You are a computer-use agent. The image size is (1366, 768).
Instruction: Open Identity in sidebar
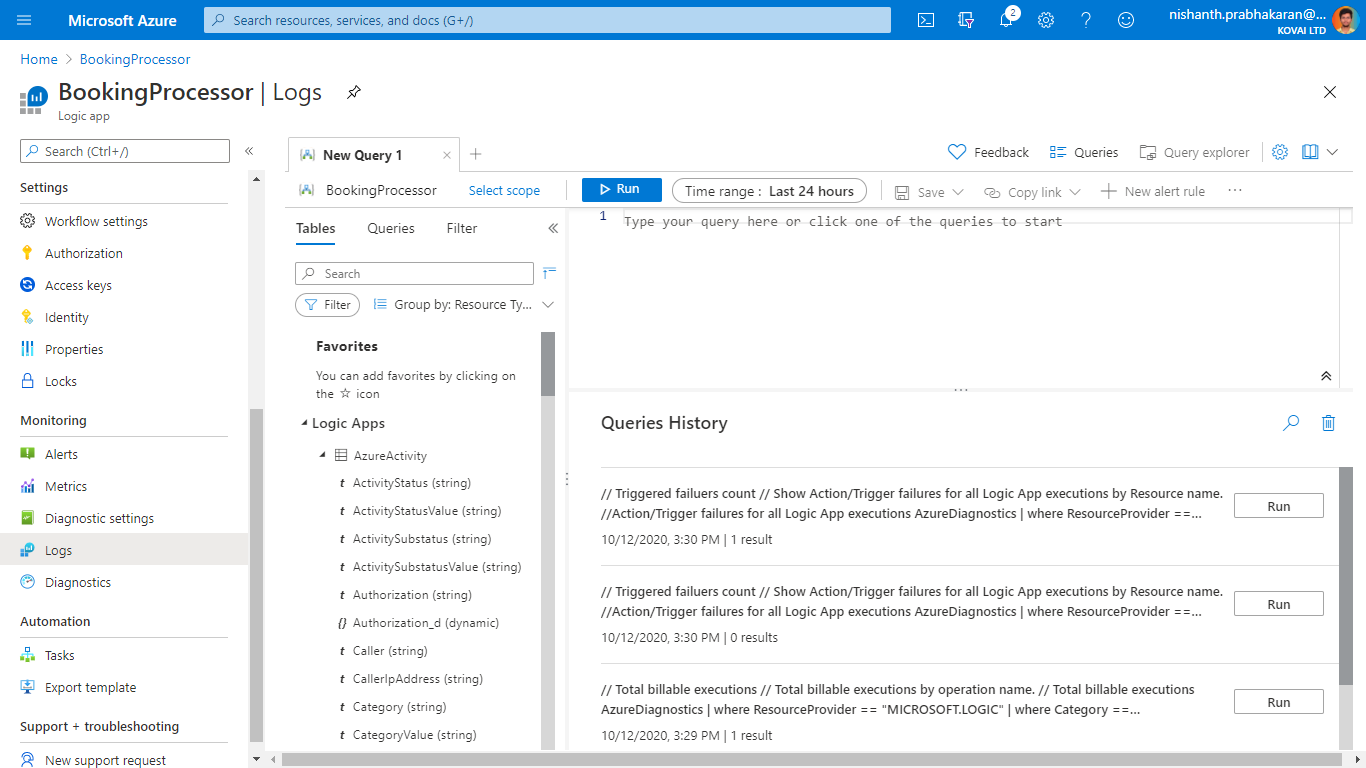click(x=67, y=317)
